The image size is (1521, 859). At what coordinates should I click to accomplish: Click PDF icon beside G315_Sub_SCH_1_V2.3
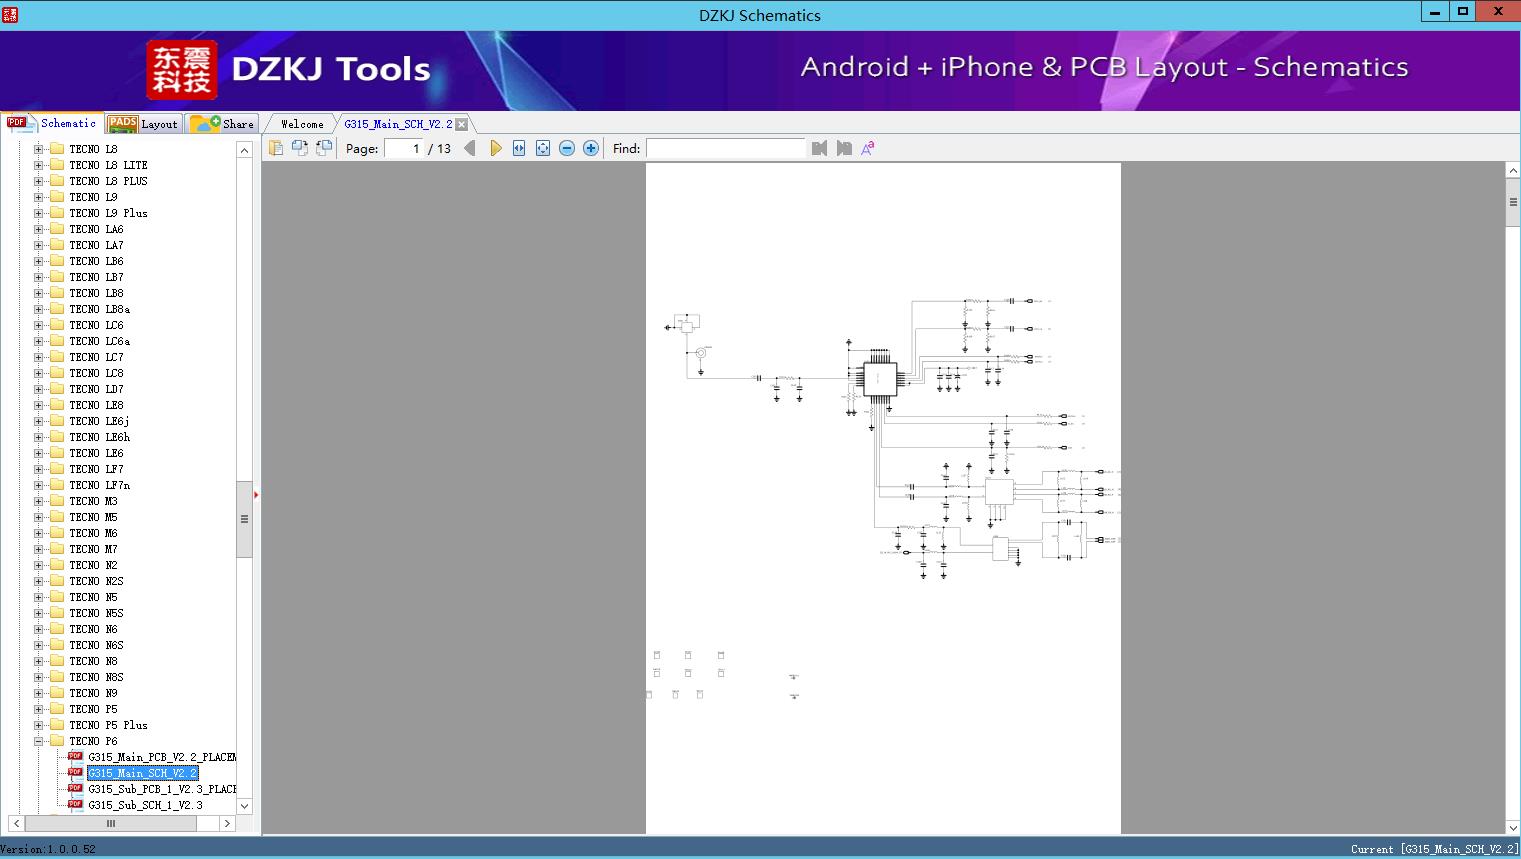click(x=75, y=804)
